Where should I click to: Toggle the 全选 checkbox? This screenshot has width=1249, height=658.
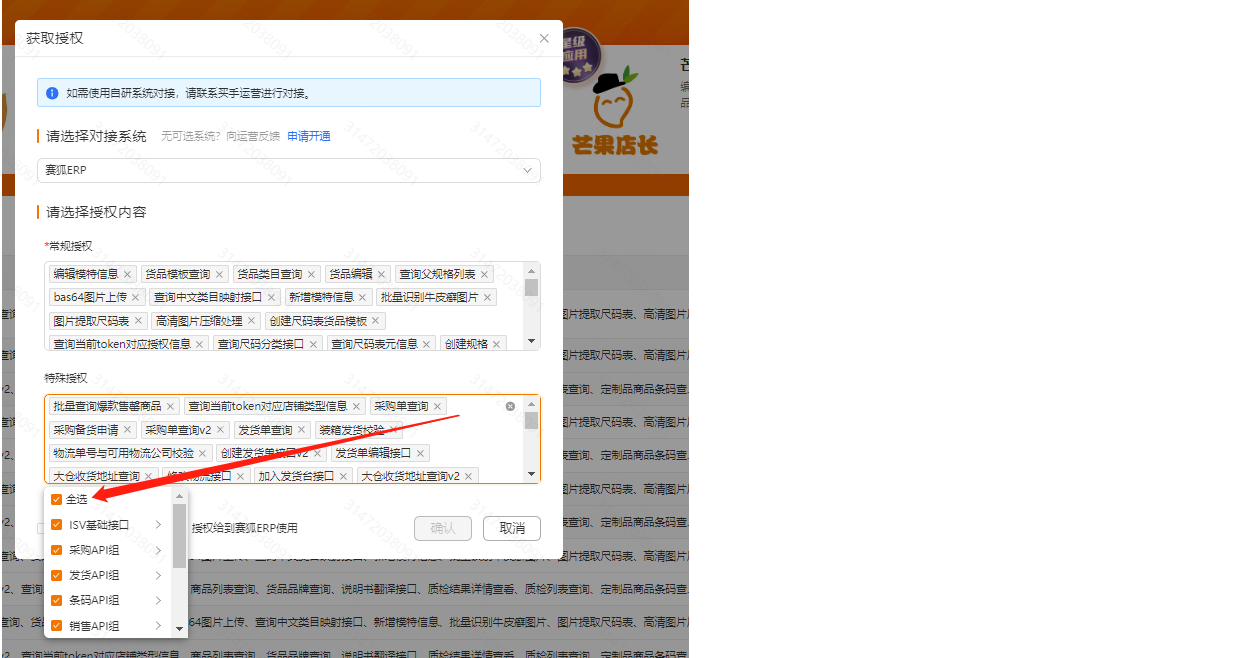tap(56, 499)
